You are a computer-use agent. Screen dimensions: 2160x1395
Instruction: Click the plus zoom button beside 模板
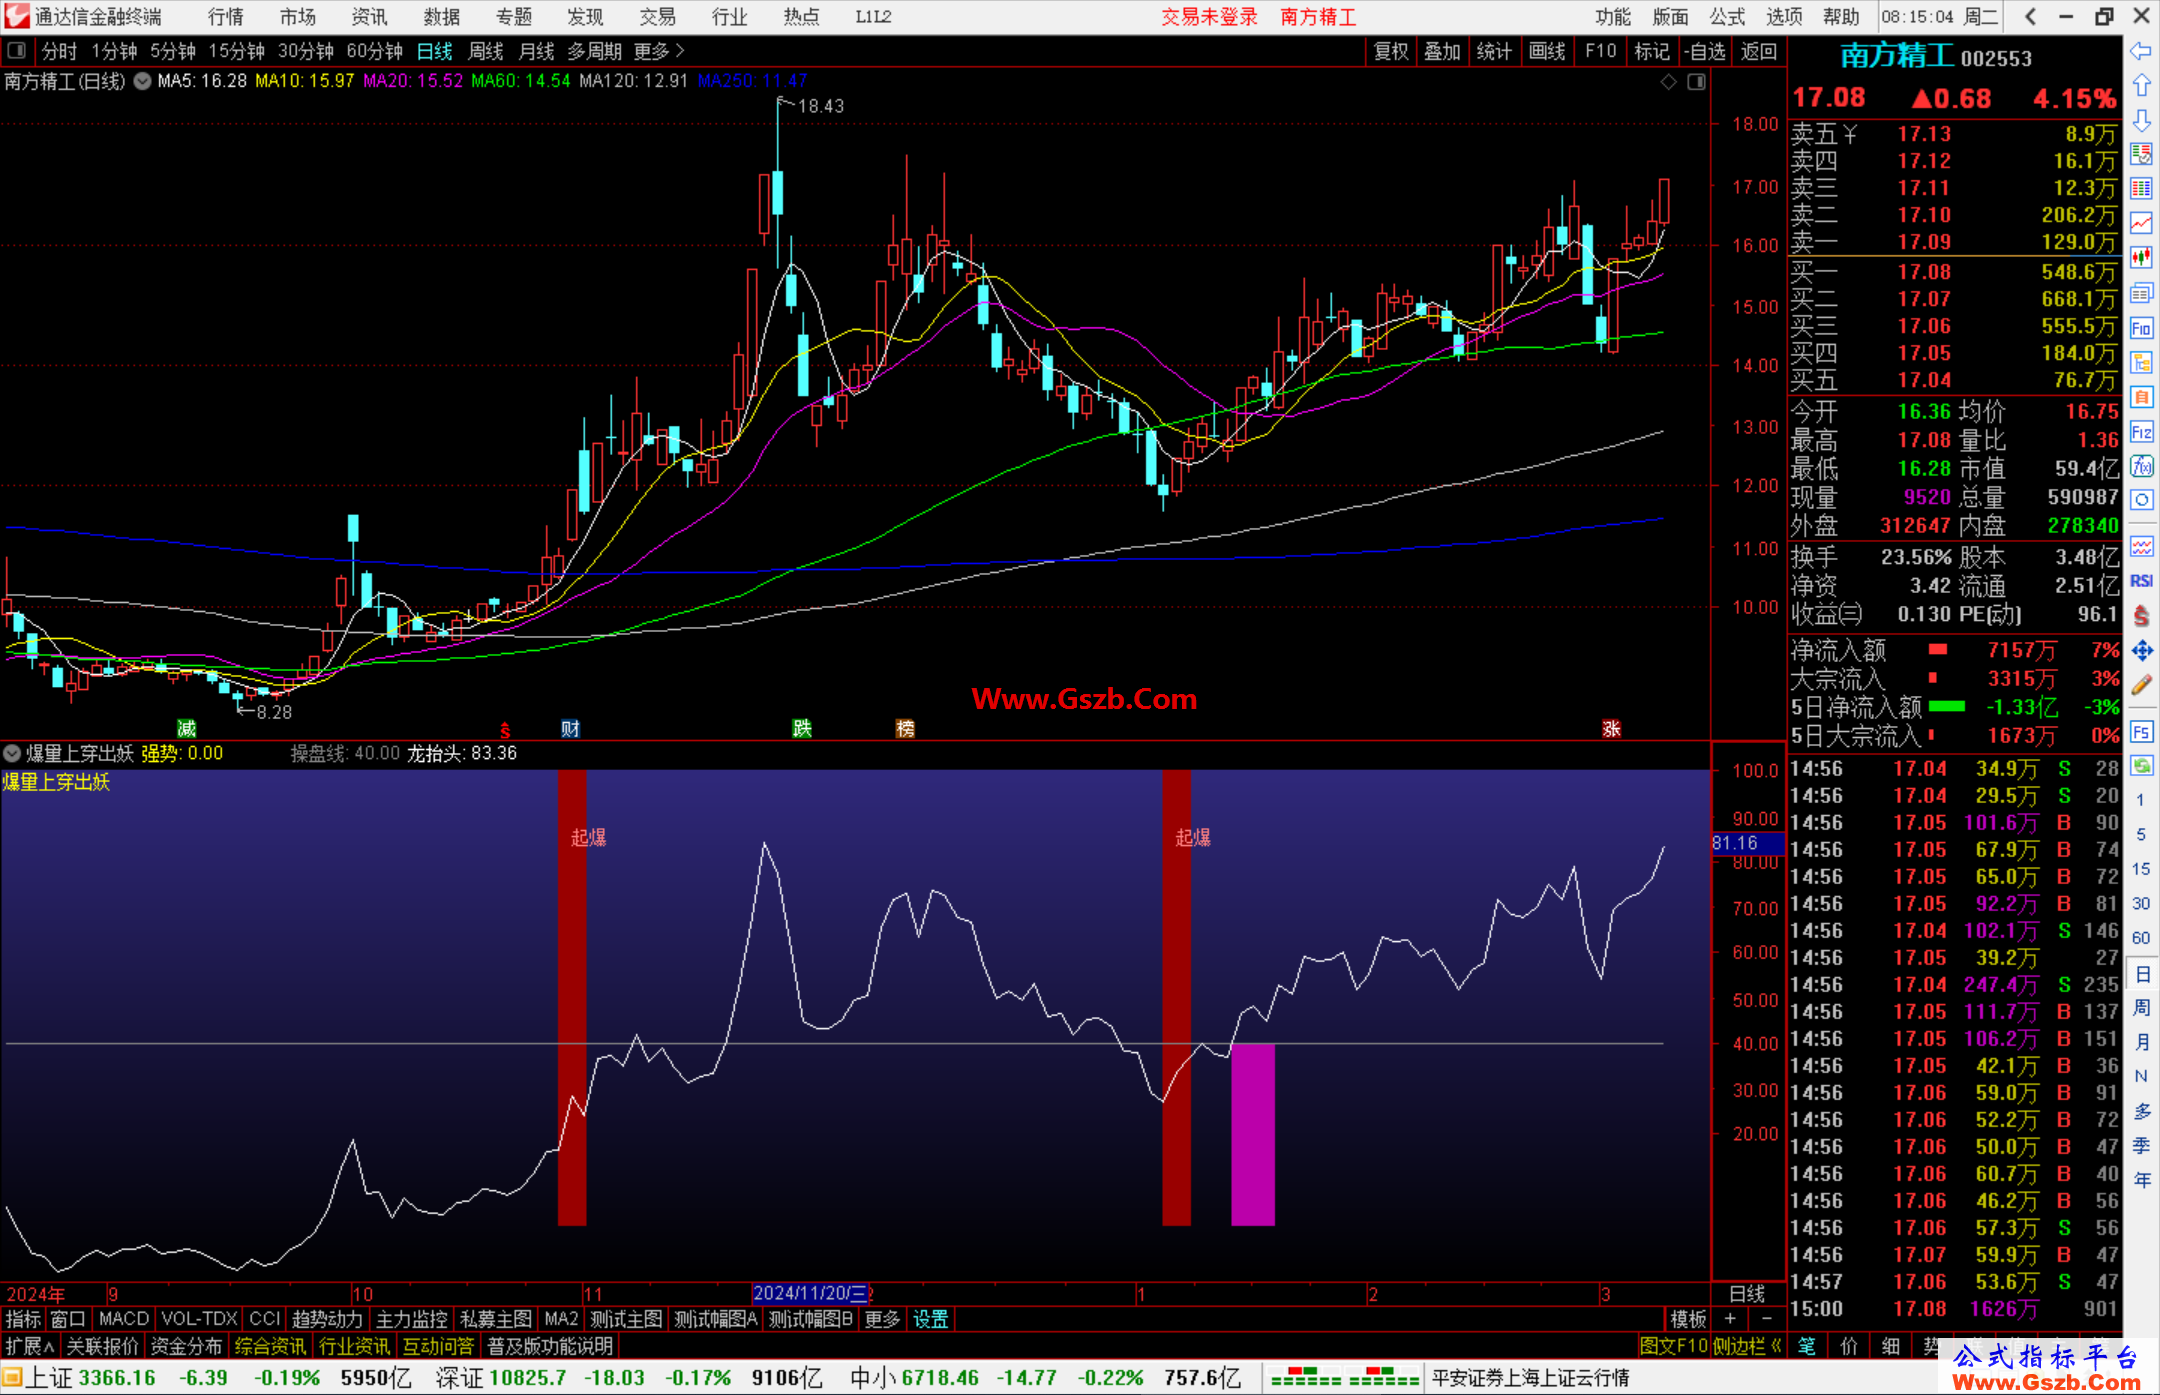[x=1731, y=1319]
